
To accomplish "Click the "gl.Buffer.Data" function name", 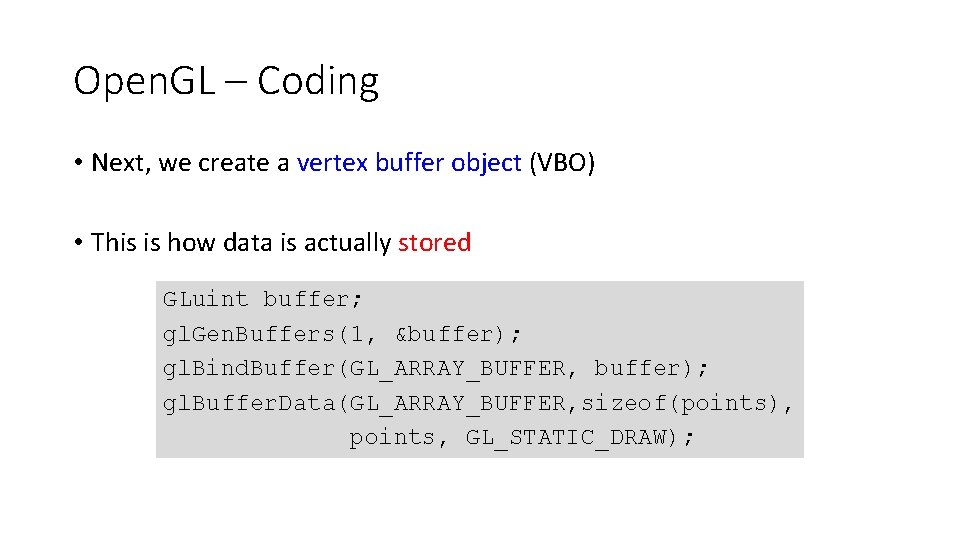I will (x=251, y=403).
